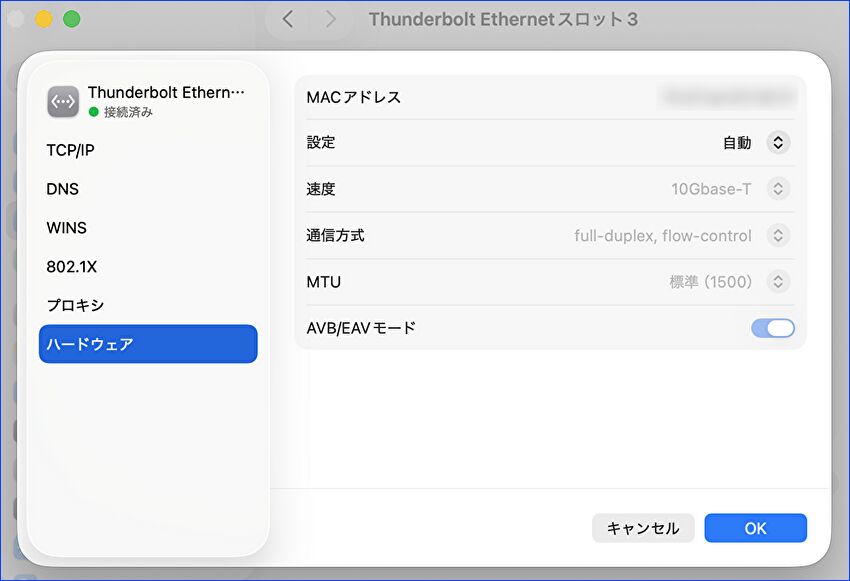The width and height of the screenshot is (850, 581).
Task: Open the MTU 標準 (1500) dropdown
Action: coord(777,282)
